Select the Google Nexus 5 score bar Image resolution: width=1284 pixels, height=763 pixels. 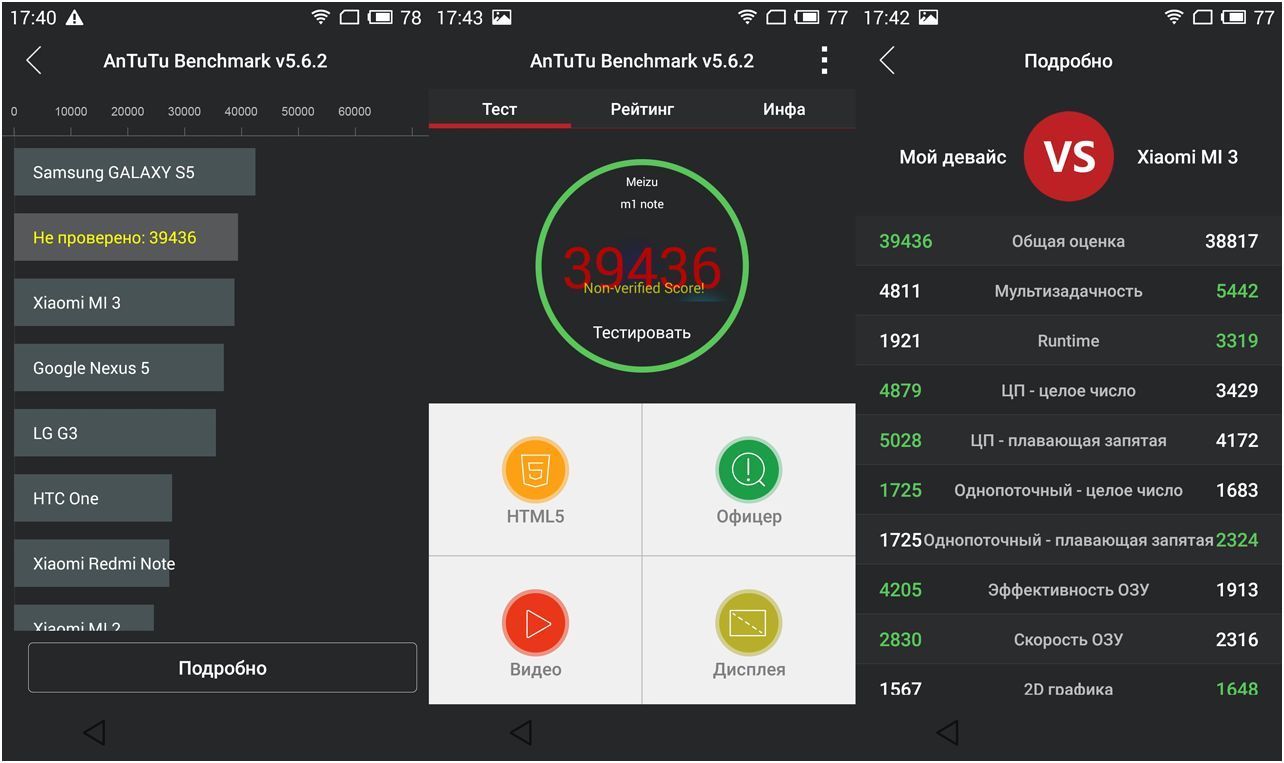click(x=118, y=368)
